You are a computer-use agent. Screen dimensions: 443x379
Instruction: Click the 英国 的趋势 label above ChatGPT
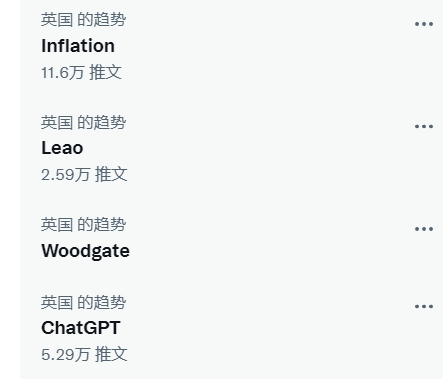pos(83,302)
